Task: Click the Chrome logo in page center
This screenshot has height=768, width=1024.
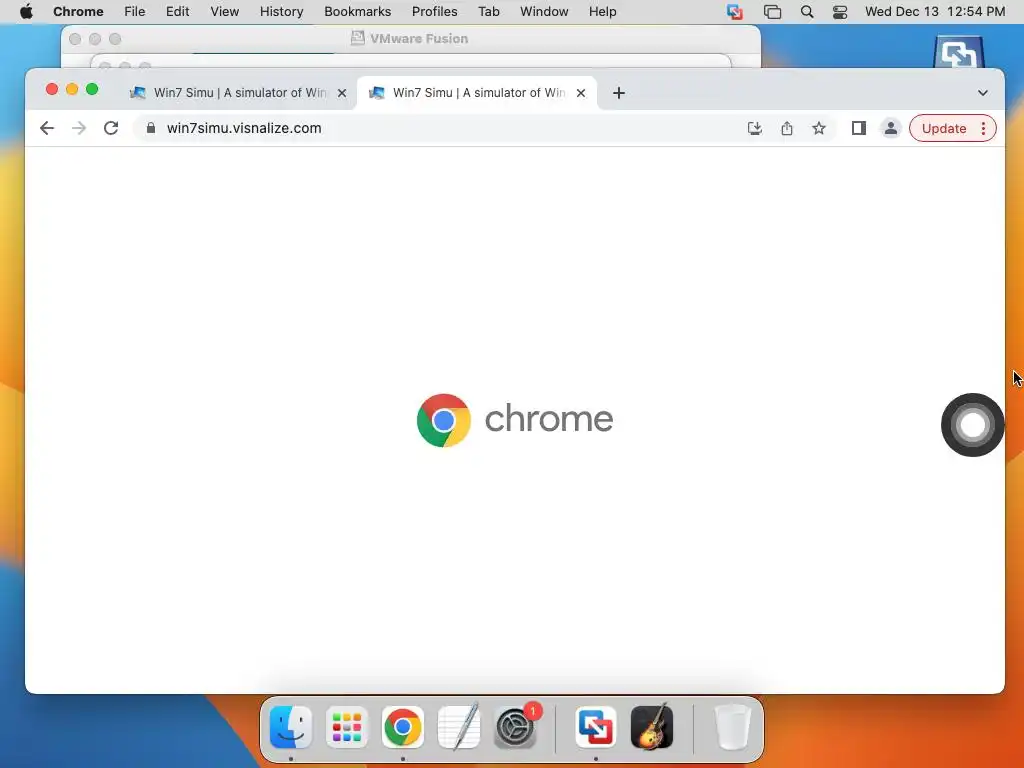Action: tap(443, 420)
